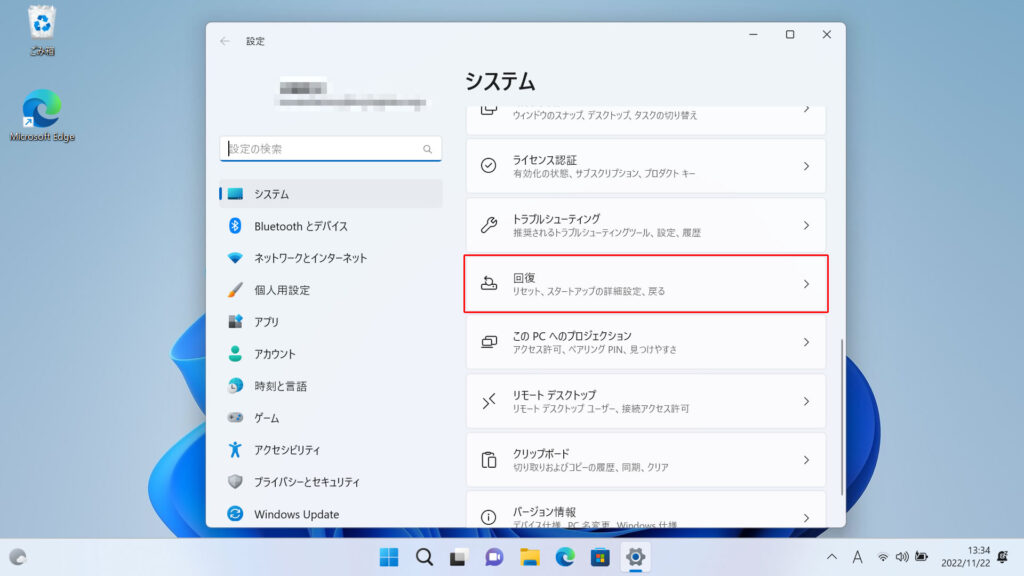Open ライセンス認証 activation settings
This screenshot has height=576, width=1024.
pos(646,166)
